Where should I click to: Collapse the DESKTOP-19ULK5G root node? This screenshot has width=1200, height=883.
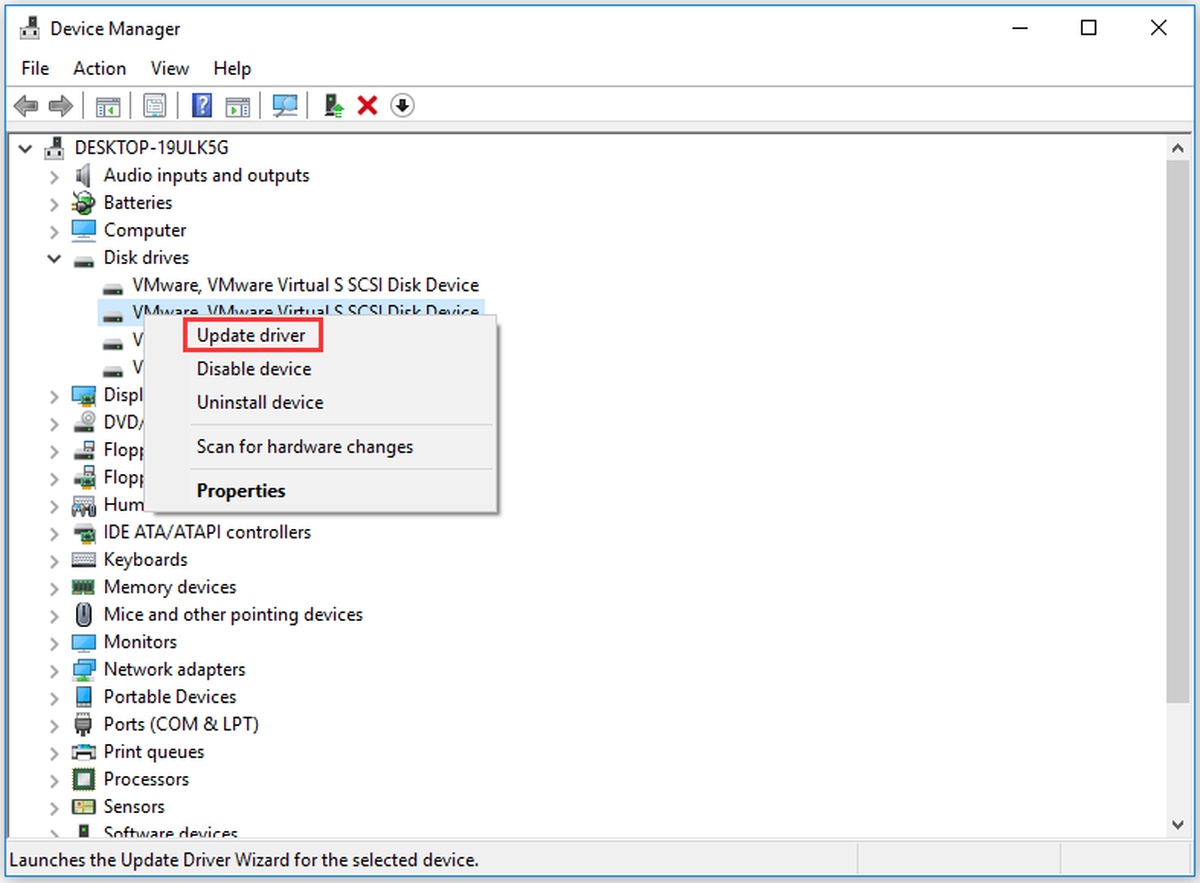(25, 148)
